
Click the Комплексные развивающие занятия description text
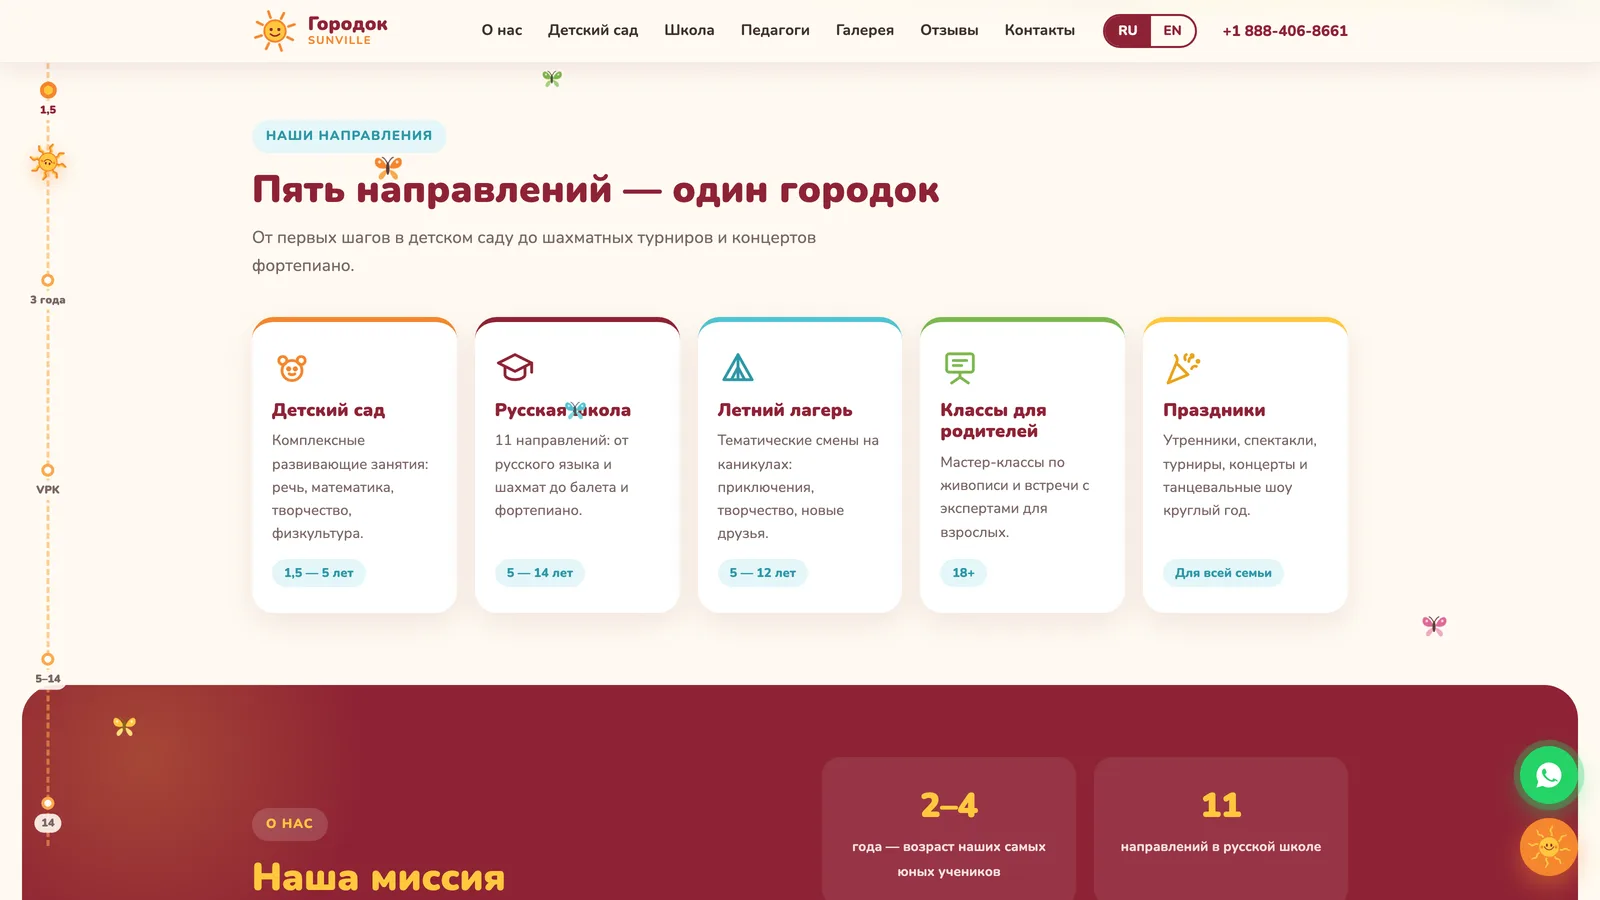350,487
